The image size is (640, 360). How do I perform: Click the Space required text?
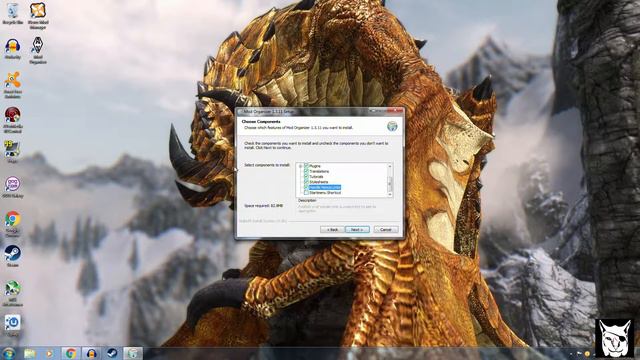click(263, 206)
